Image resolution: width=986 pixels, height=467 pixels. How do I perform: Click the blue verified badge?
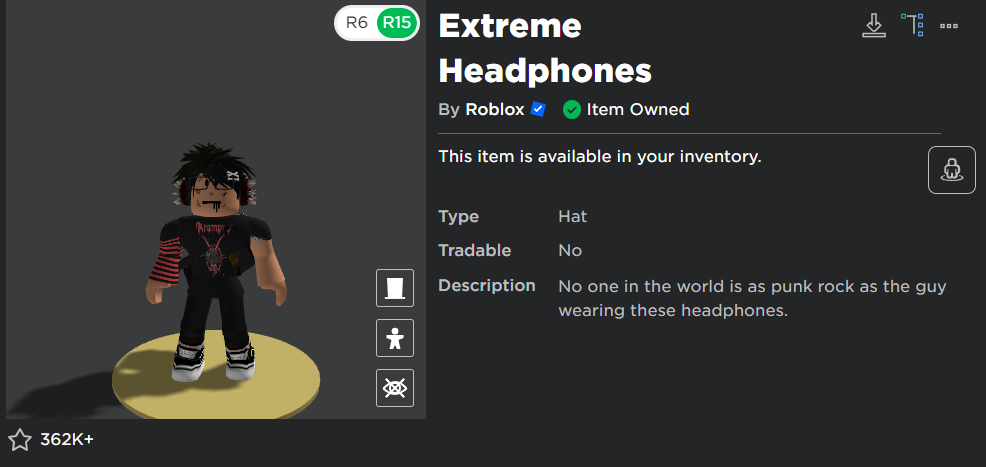point(538,109)
